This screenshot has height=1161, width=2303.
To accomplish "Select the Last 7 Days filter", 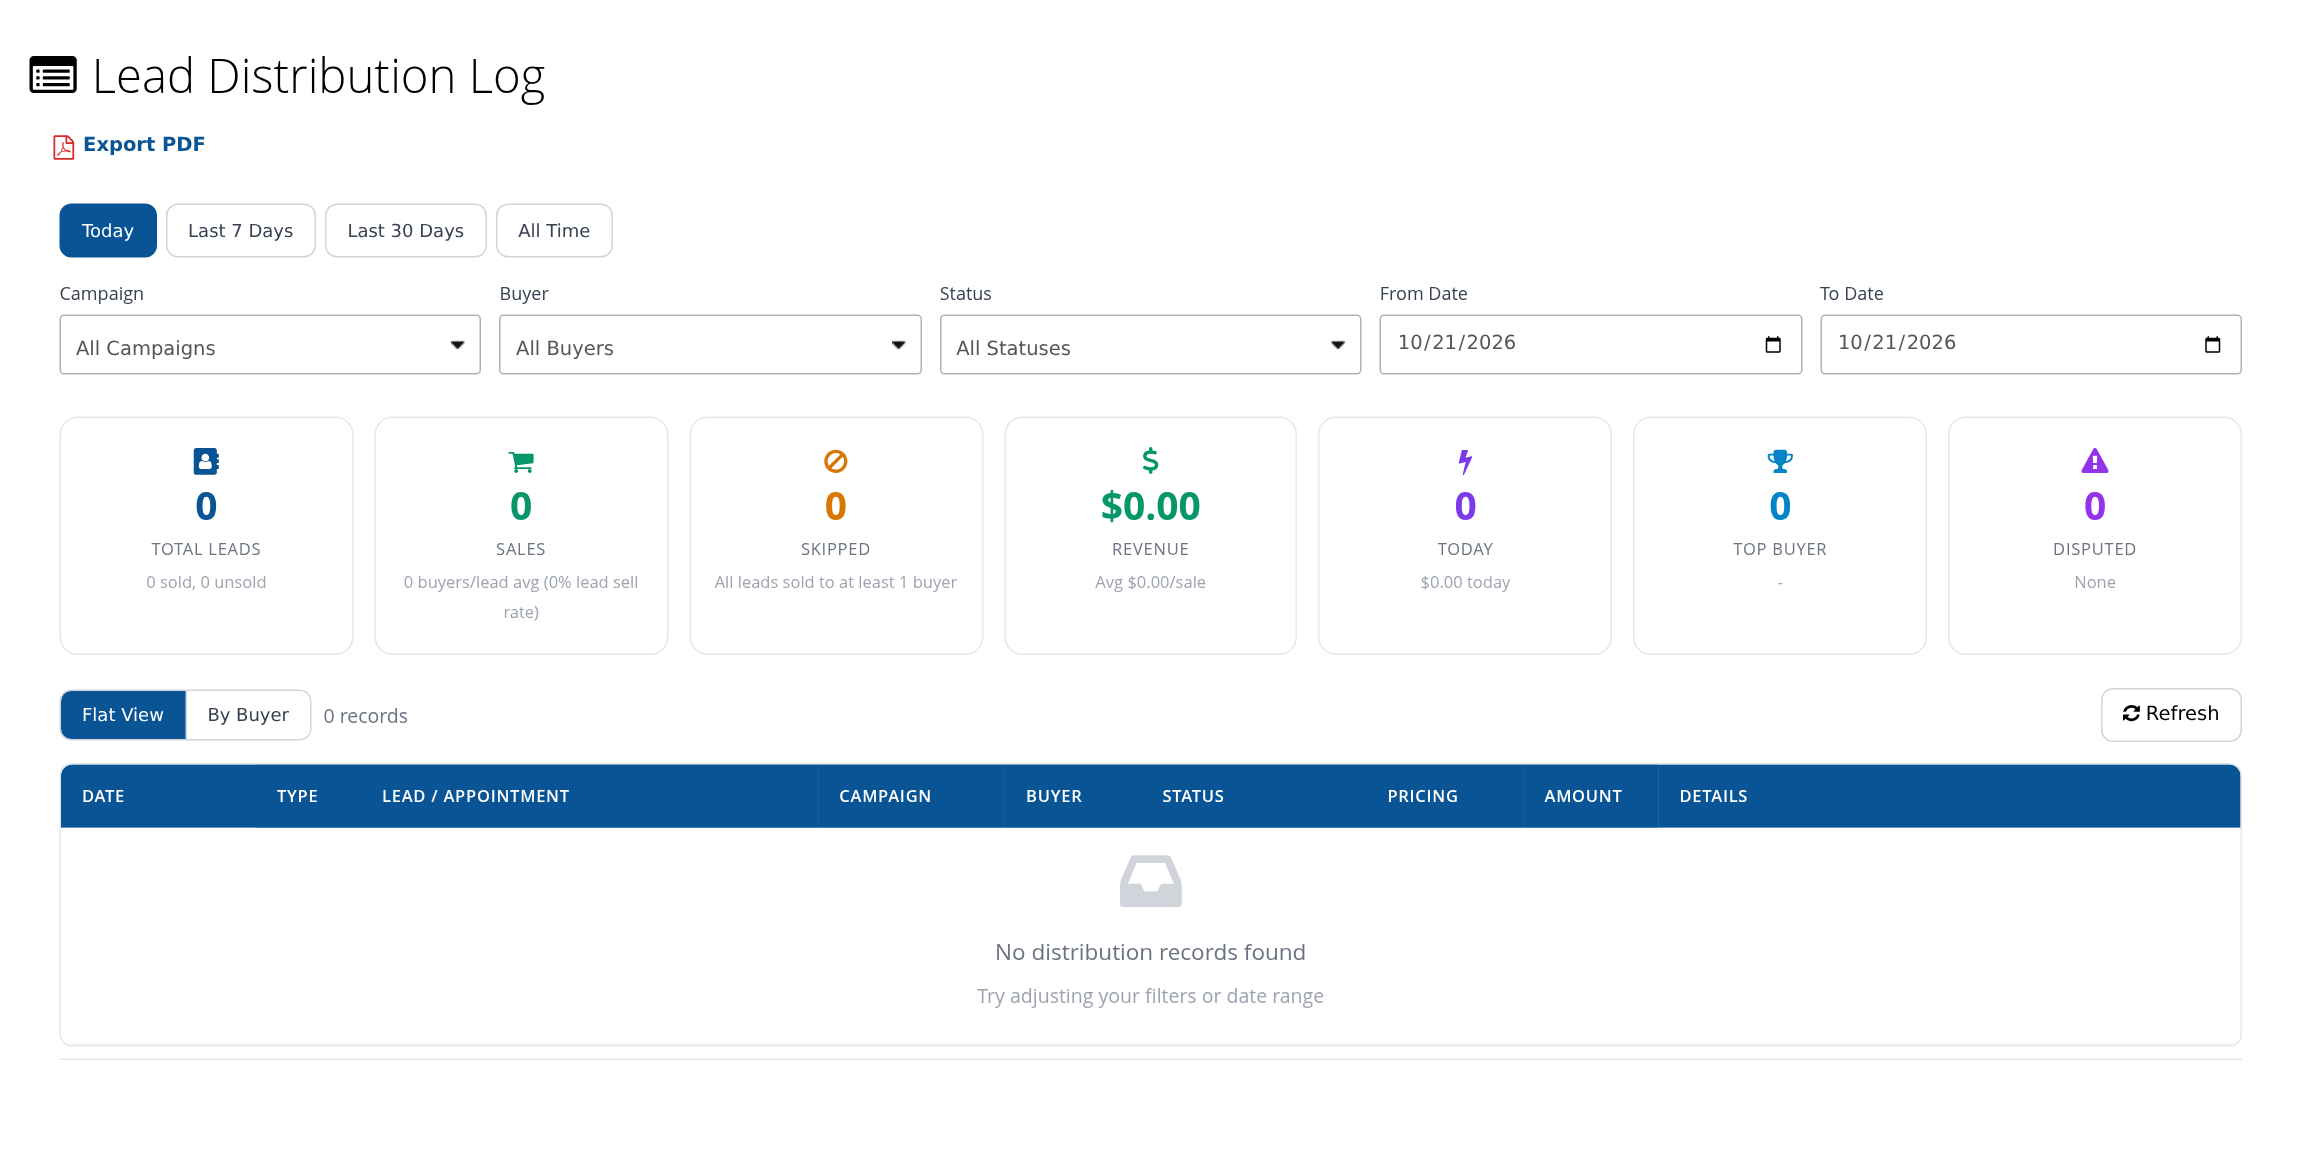I will (241, 231).
